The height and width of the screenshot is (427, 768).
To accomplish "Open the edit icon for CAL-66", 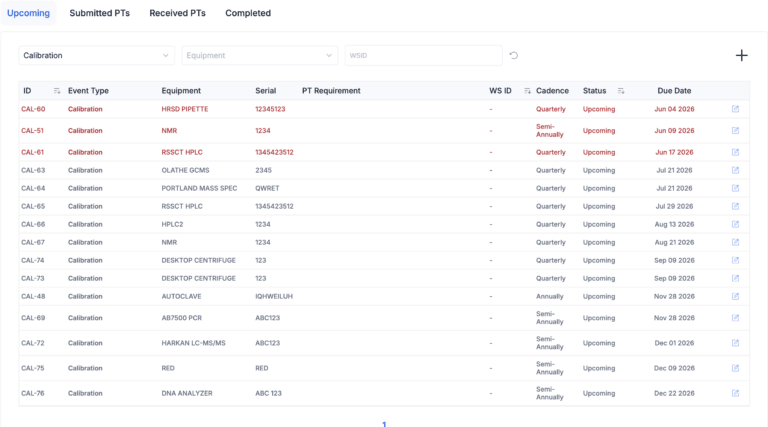I will 735,224.
